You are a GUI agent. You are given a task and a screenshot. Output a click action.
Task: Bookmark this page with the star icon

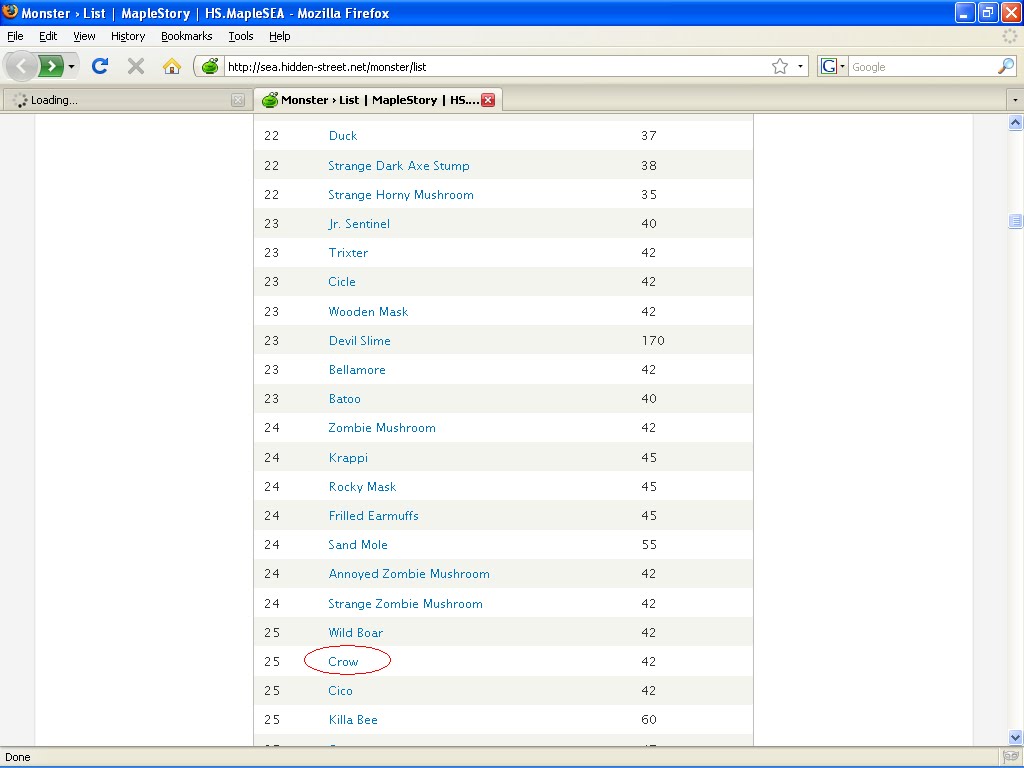pos(780,66)
